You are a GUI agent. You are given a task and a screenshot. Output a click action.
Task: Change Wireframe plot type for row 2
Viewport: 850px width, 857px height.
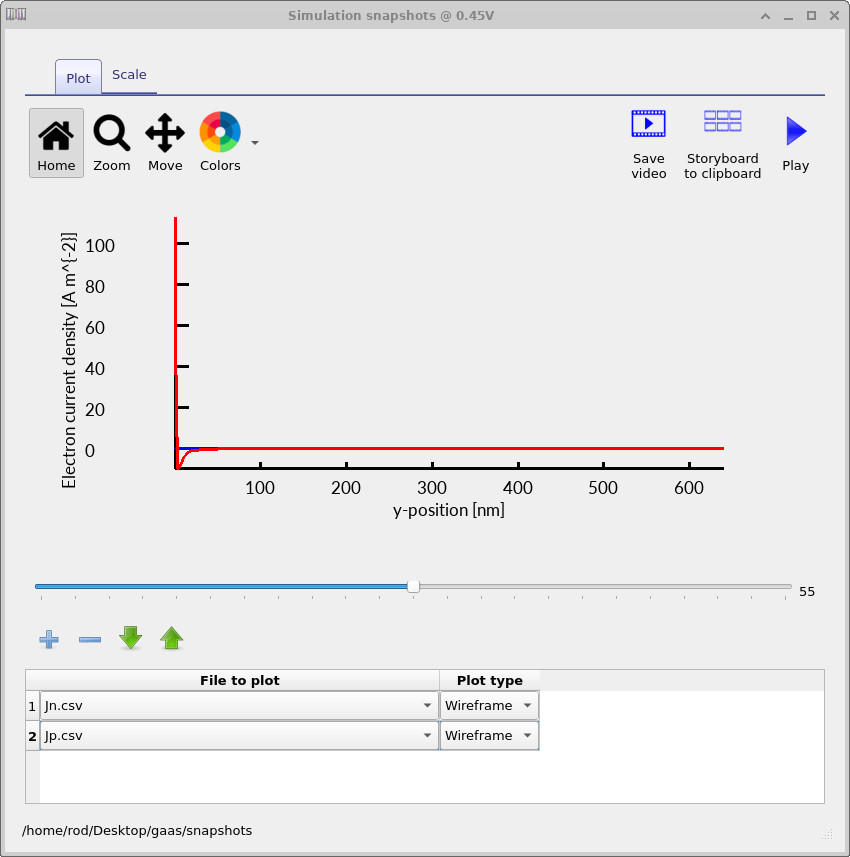(490, 736)
